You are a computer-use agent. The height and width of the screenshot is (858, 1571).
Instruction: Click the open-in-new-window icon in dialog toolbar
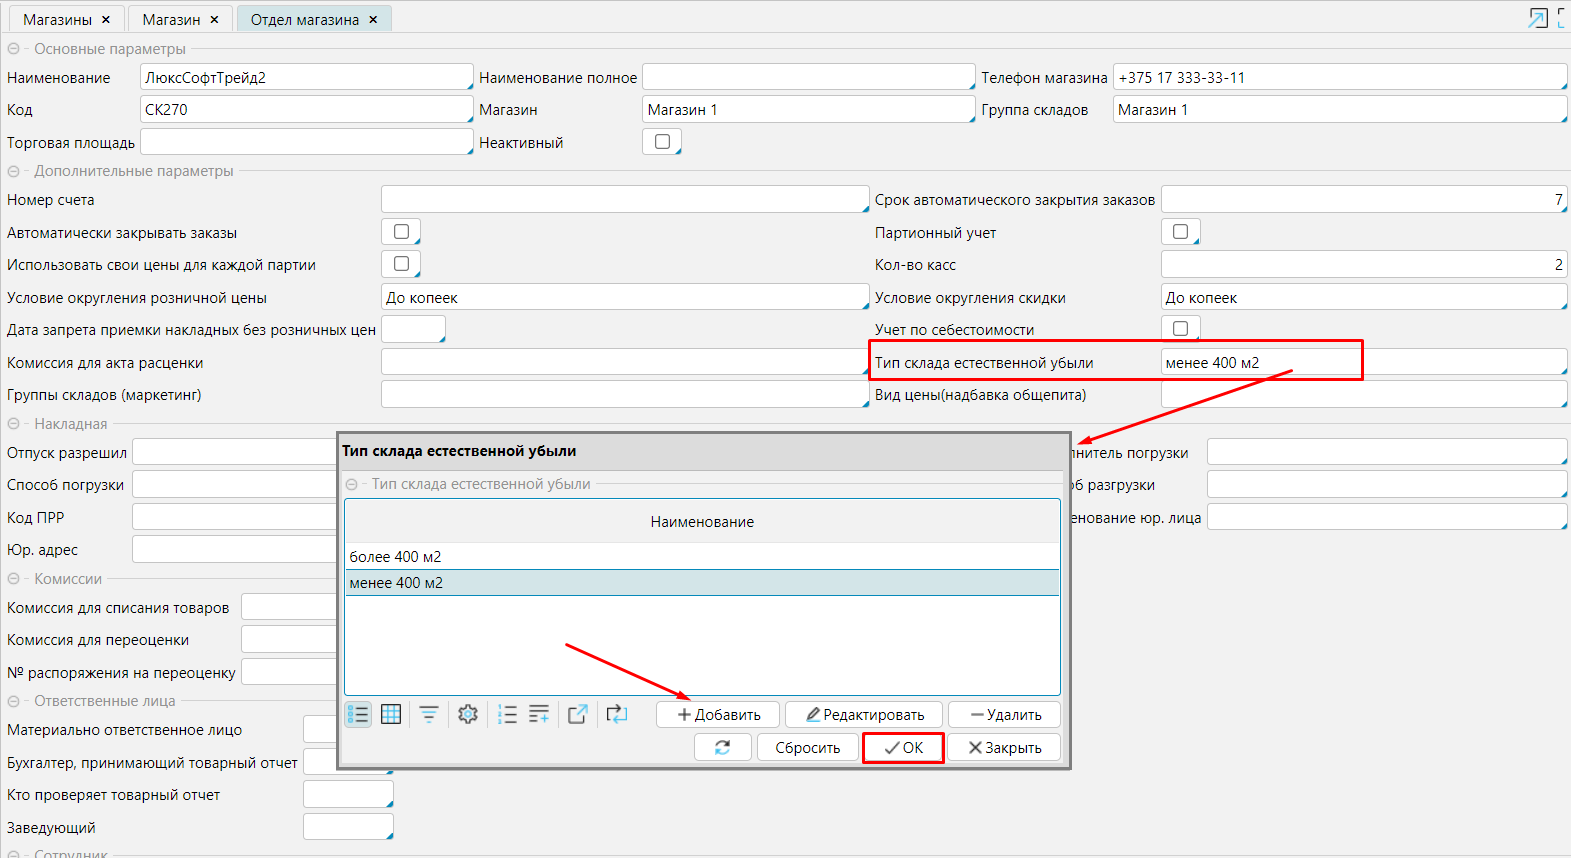coord(577,714)
